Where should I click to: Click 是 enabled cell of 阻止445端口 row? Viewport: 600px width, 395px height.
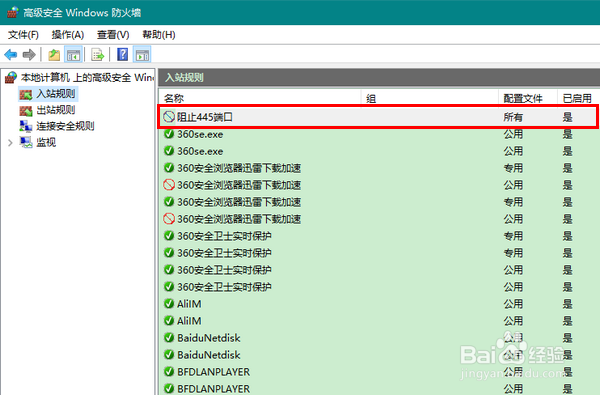click(567, 117)
